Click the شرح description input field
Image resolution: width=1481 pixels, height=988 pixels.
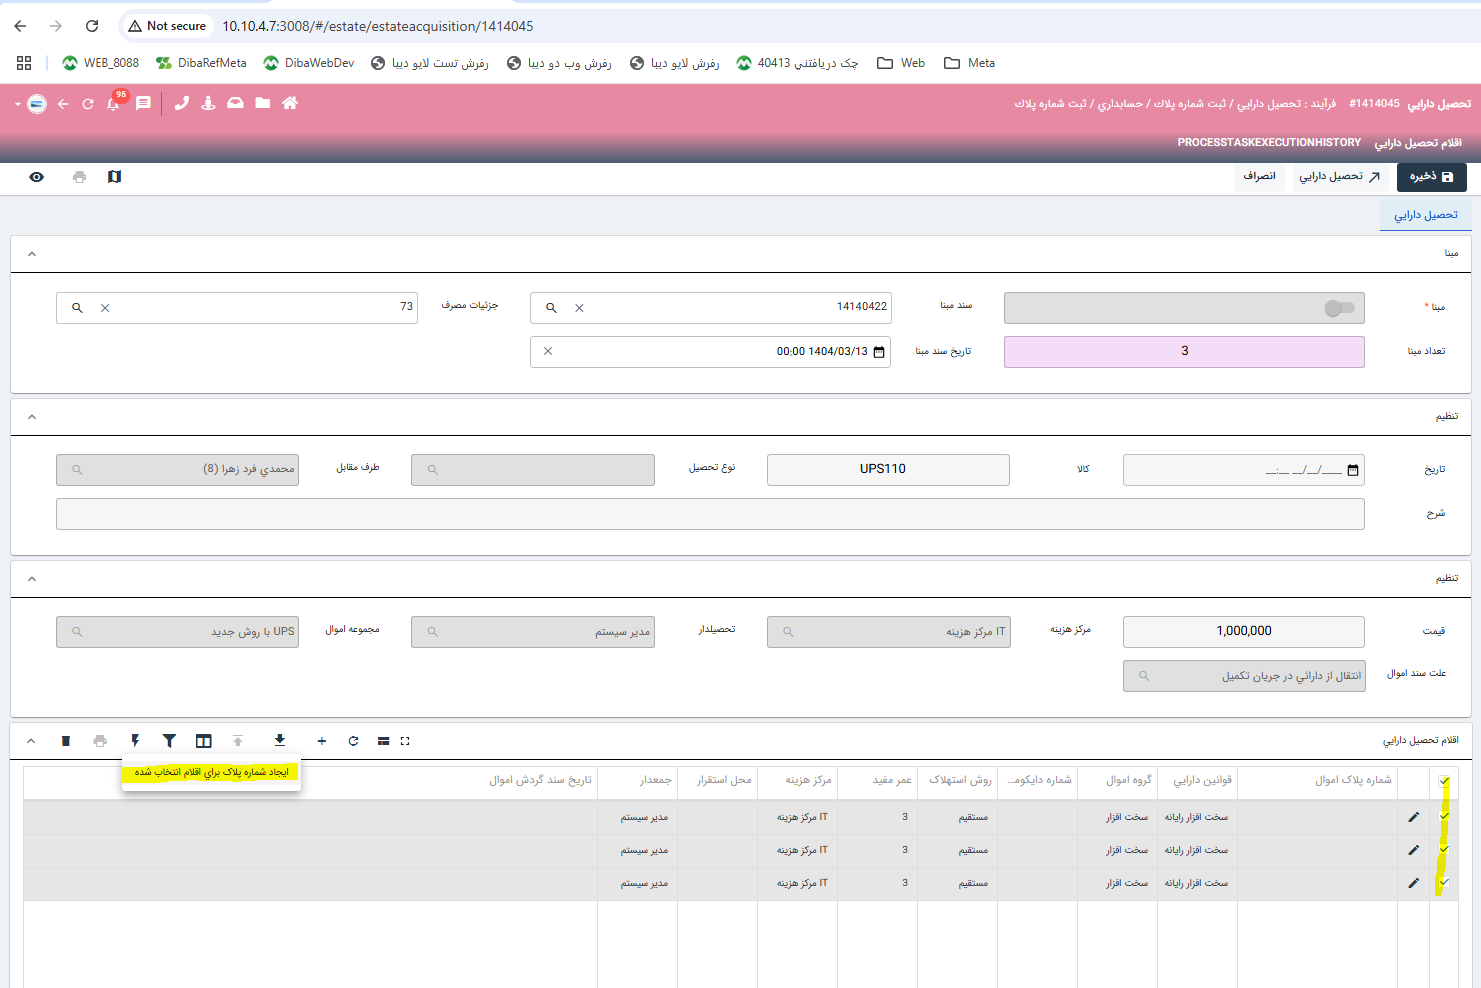point(710,514)
